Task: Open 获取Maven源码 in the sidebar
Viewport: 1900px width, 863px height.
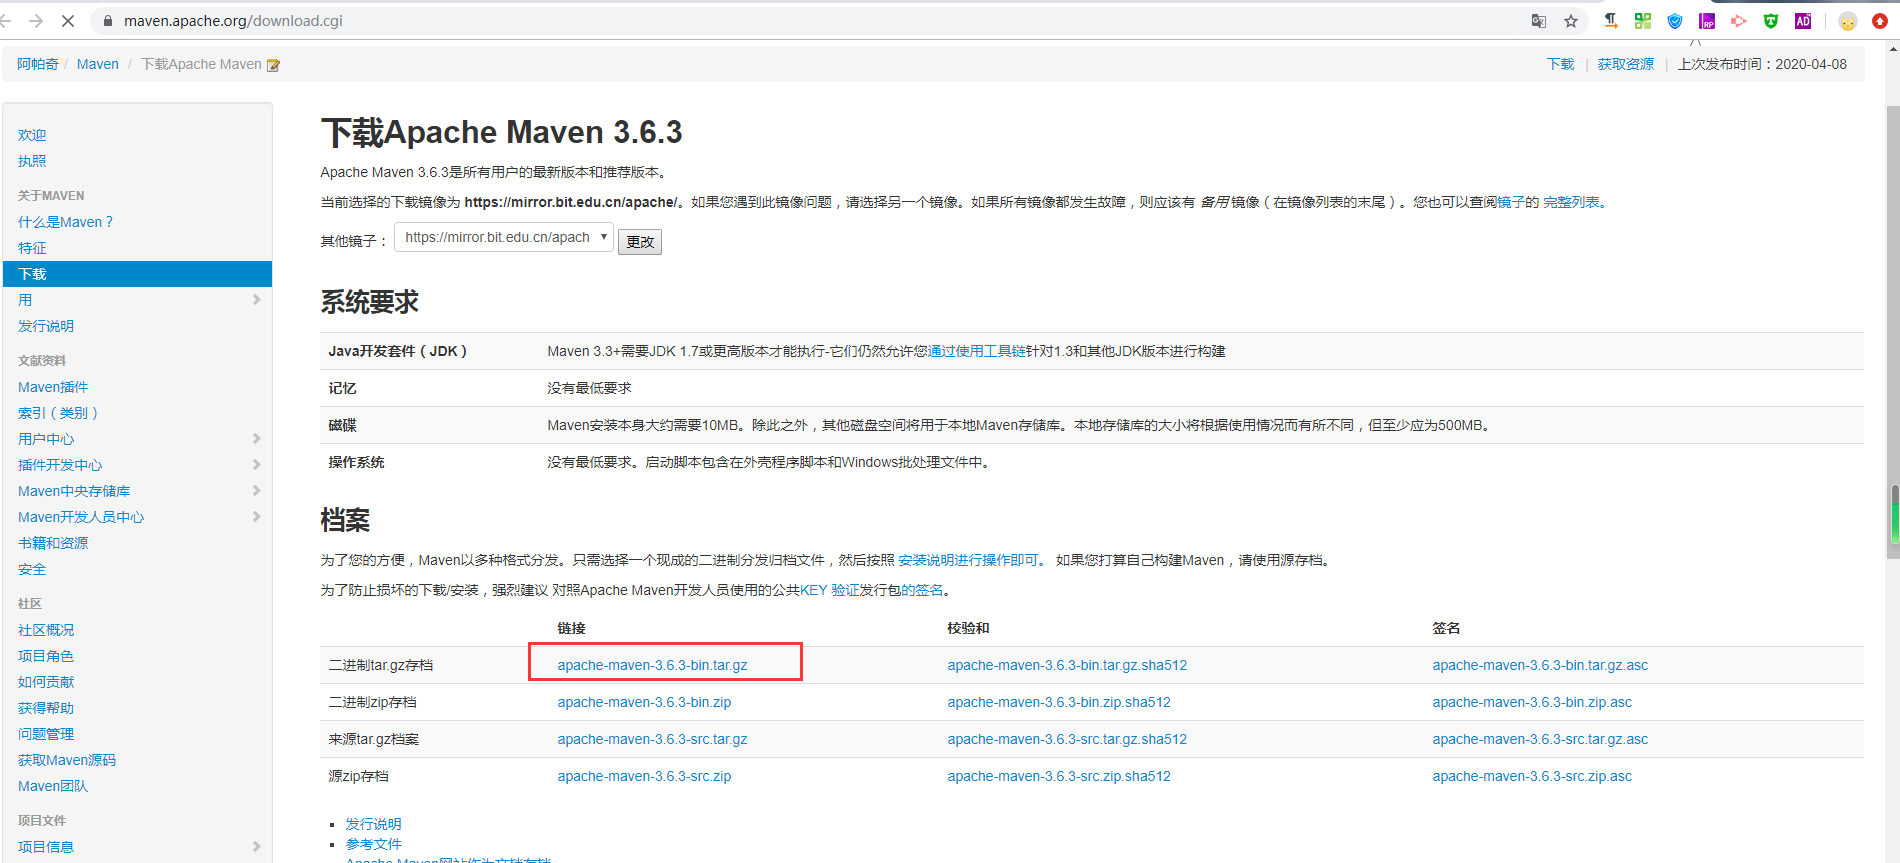Action: click(67, 760)
